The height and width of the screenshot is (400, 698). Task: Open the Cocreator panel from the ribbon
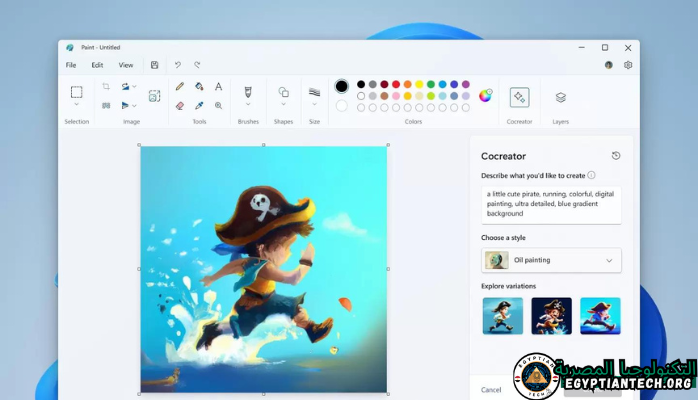tap(519, 97)
